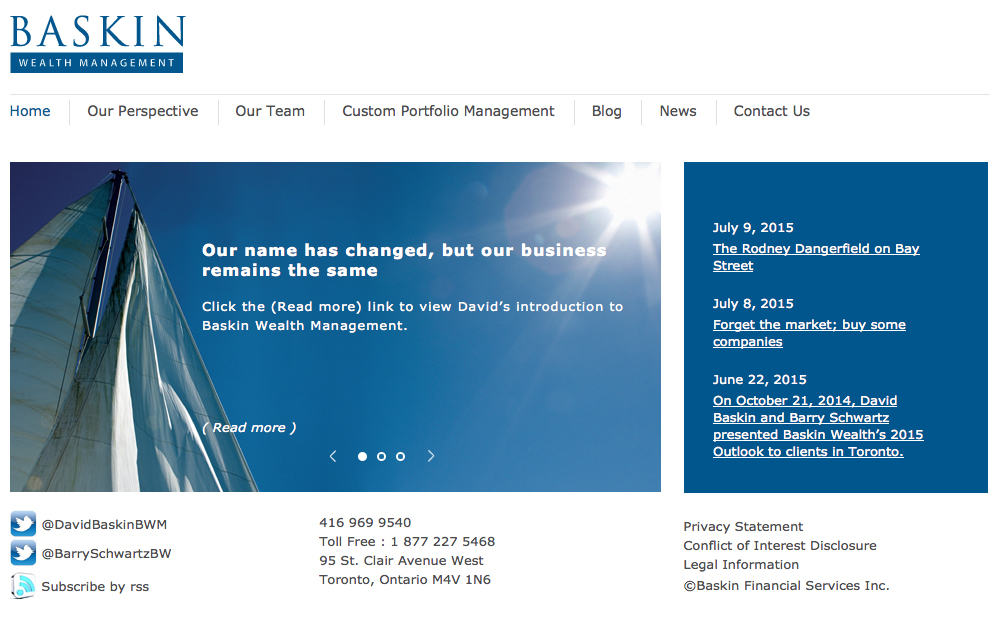Select the third slide dot
Screen dimensions: 994x631
pyautogui.click(x=400, y=456)
